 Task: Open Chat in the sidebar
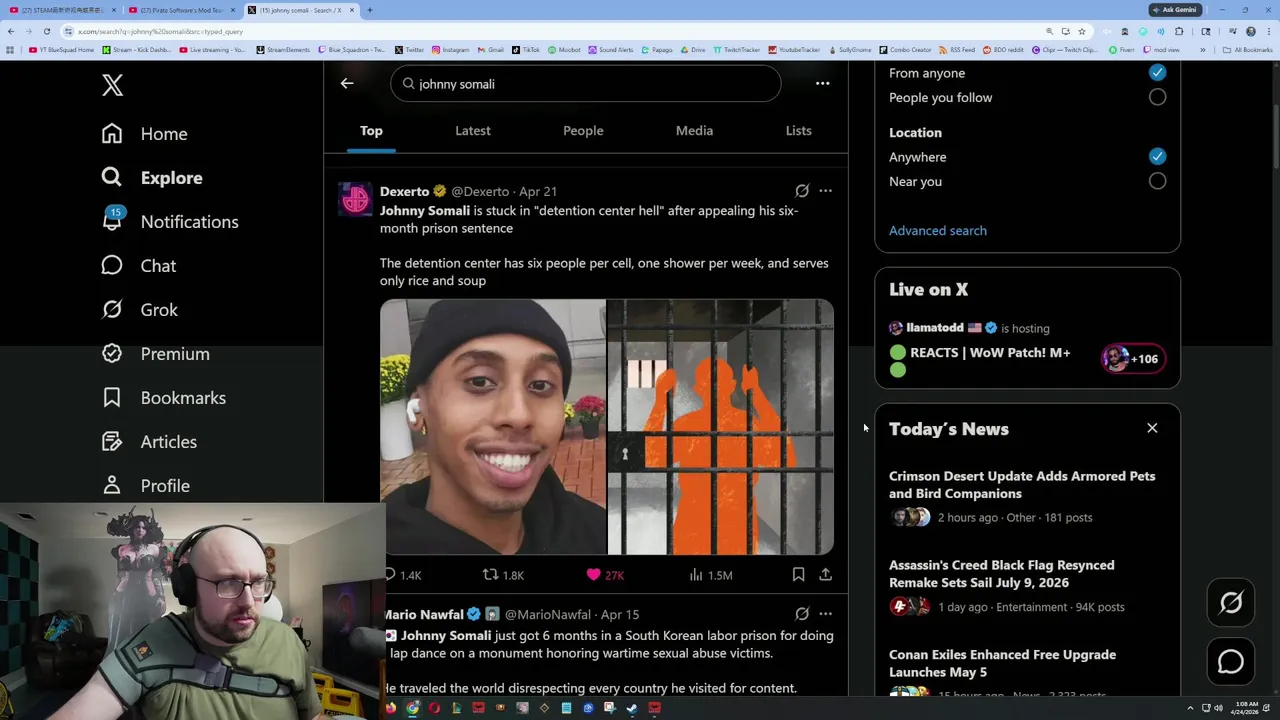pyautogui.click(x=139, y=266)
